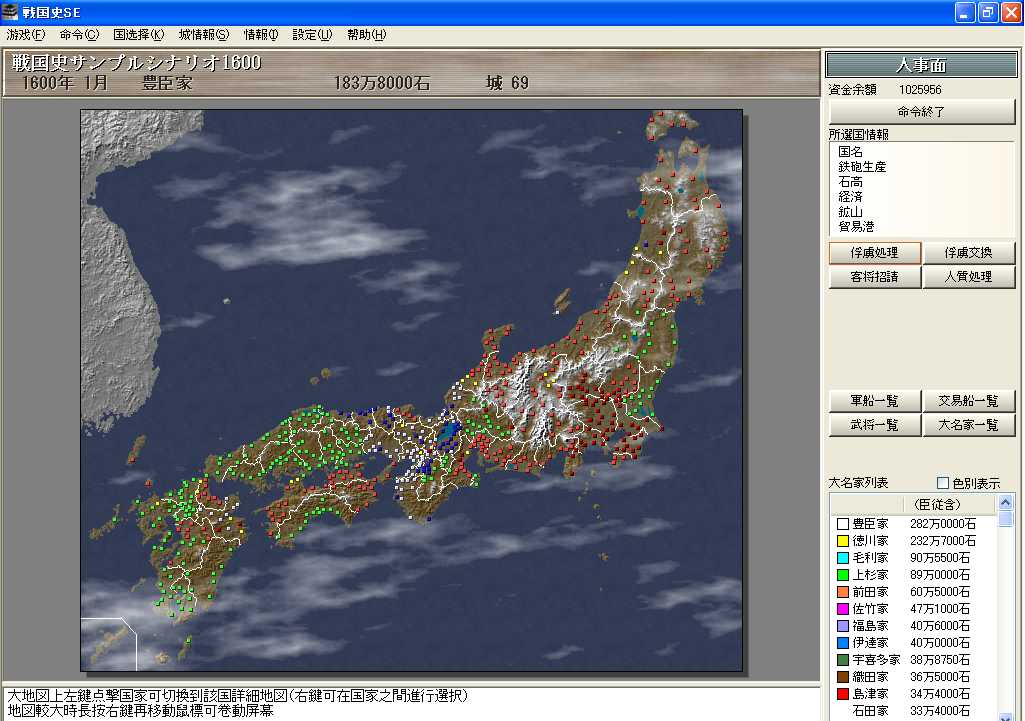Select 徳川家 in the daimyo list
1025x721 pixels.
pyautogui.click(x=871, y=541)
